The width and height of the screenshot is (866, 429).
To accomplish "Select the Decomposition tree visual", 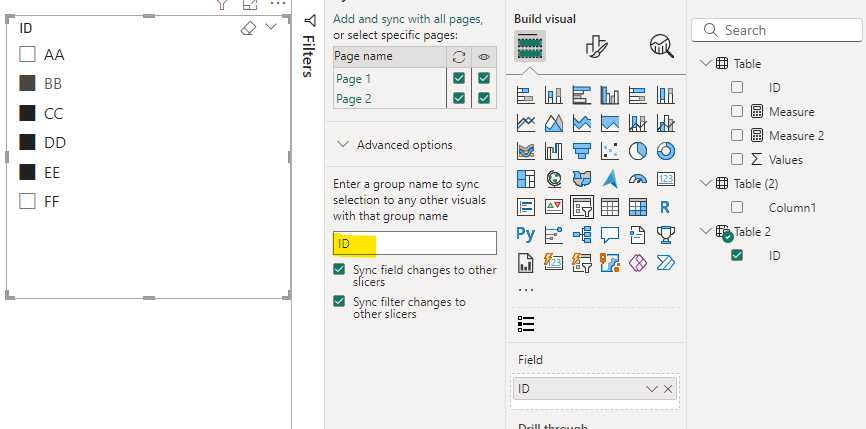I will coord(582,235).
